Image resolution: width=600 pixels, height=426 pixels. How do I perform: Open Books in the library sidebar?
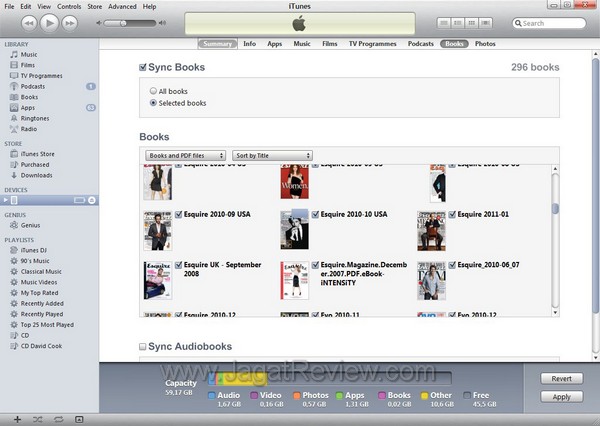[x=29, y=97]
